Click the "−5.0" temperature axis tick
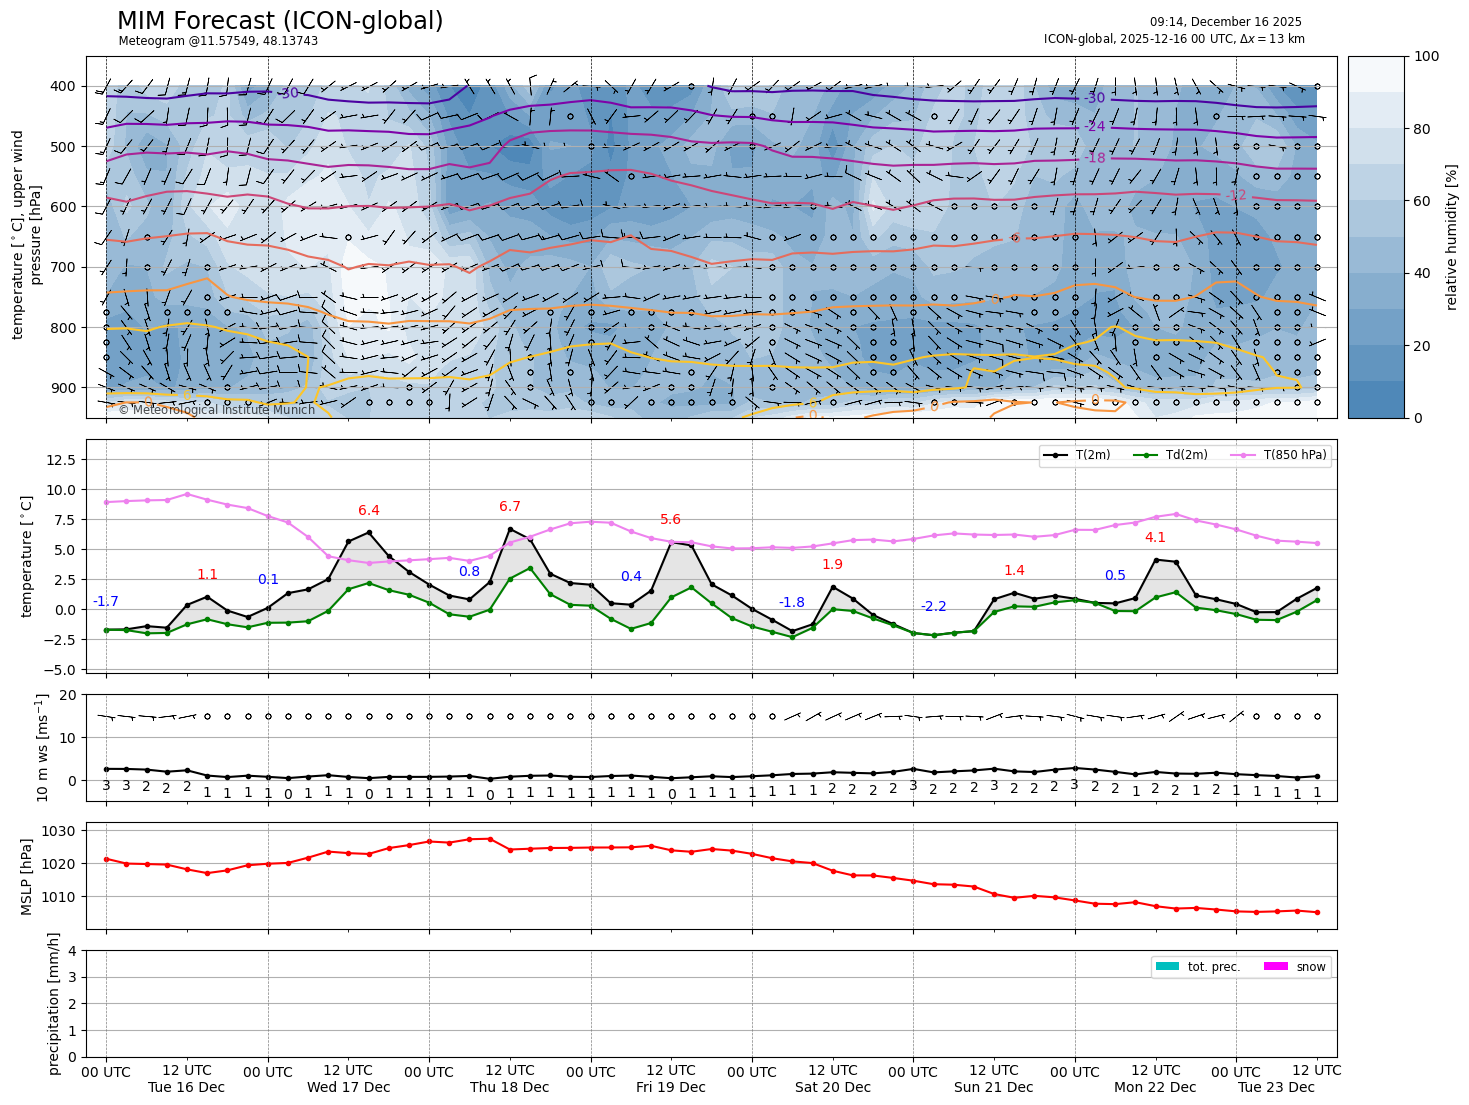1469x1105 pixels. click(x=60, y=670)
